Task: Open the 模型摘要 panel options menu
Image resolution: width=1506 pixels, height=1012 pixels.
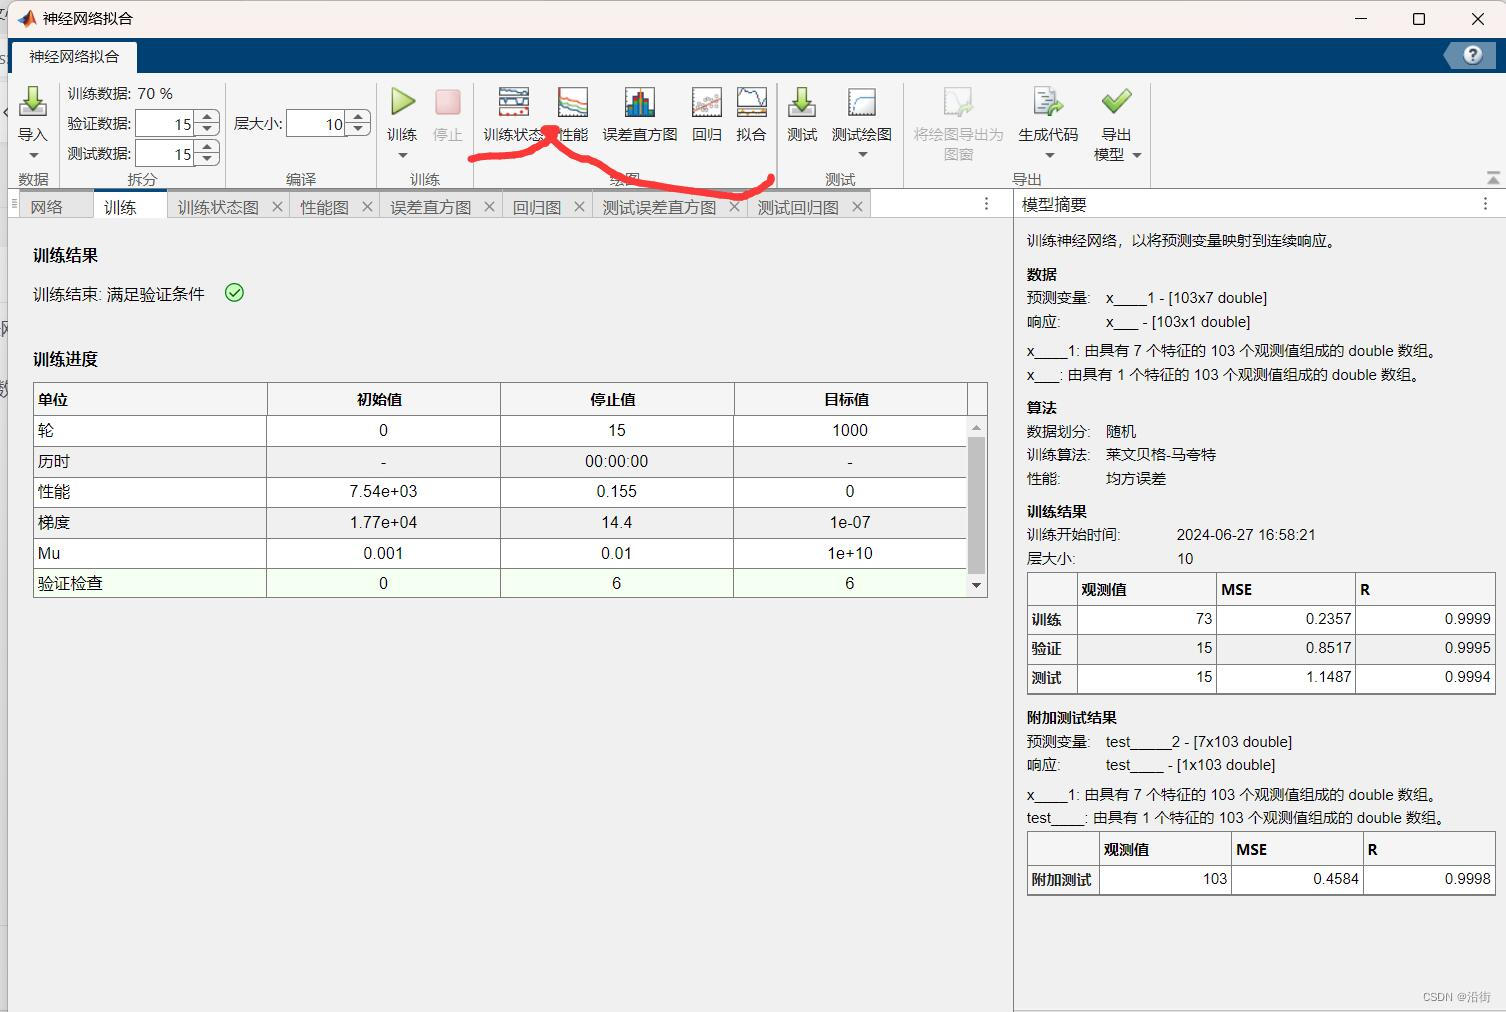Action: [1487, 204]
